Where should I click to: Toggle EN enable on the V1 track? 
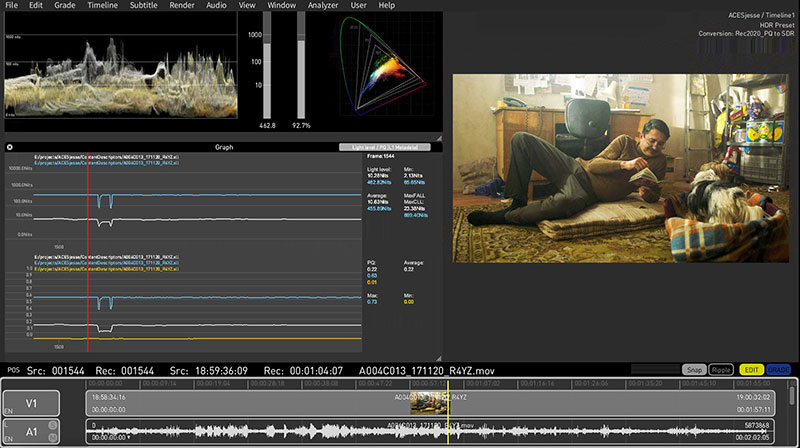tap(8, 411)
